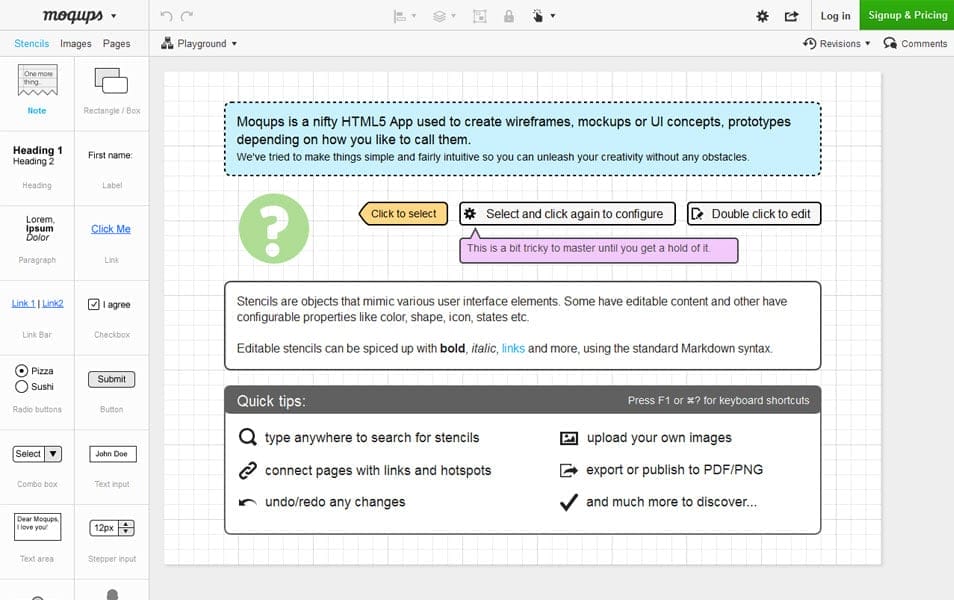
Task: Click the Log in link
Action: click(x=837, y=15)
